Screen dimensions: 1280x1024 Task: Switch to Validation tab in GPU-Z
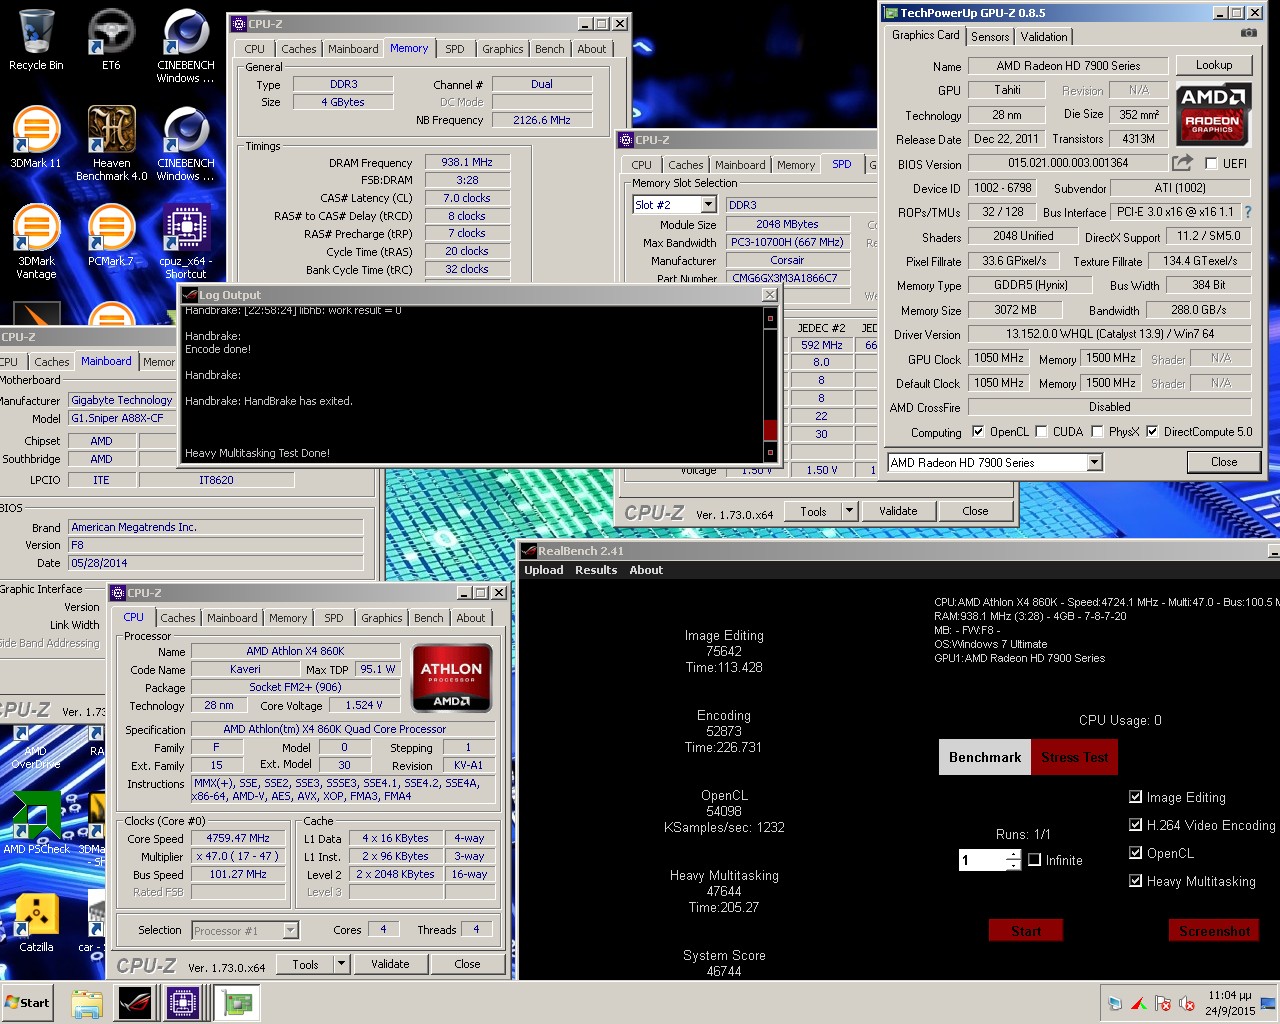(x=1043, y=37)
